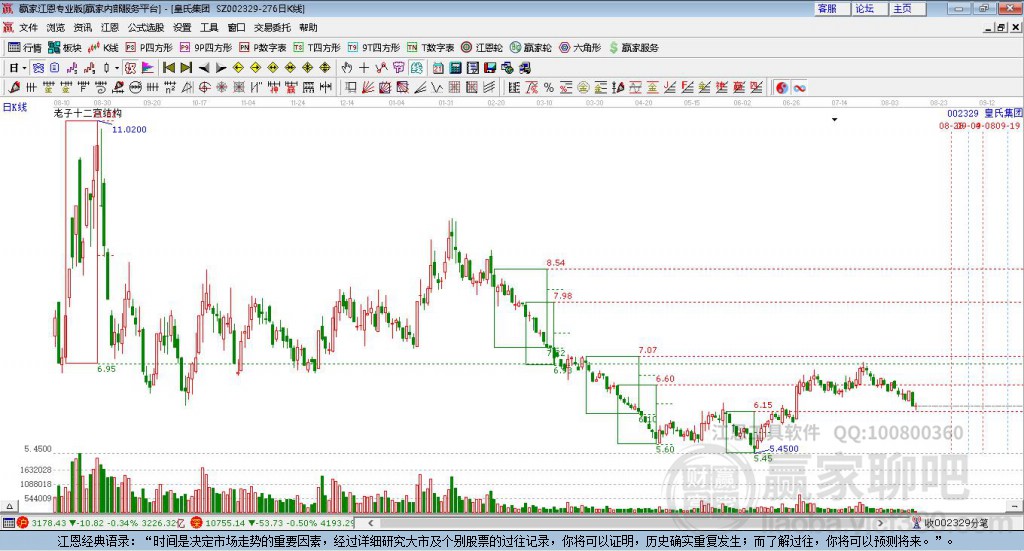The image size is (1024, 551).
Task: Open the 帮助 menu
Action: (308, 27)
